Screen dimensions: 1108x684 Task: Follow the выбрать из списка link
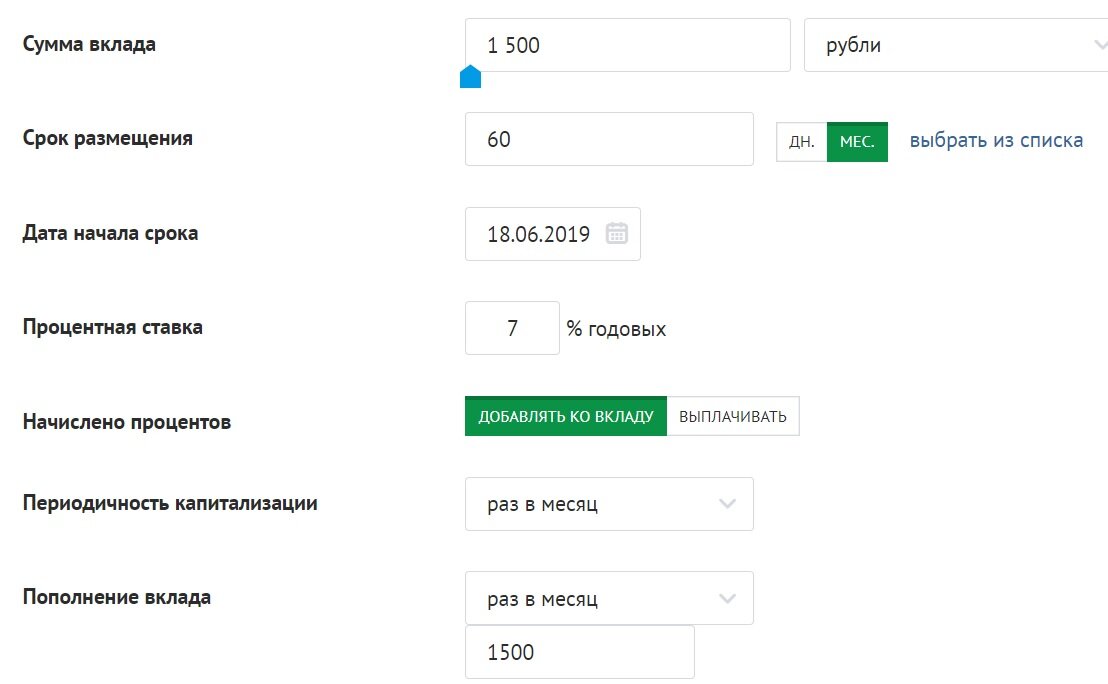(x=996, y=140)
